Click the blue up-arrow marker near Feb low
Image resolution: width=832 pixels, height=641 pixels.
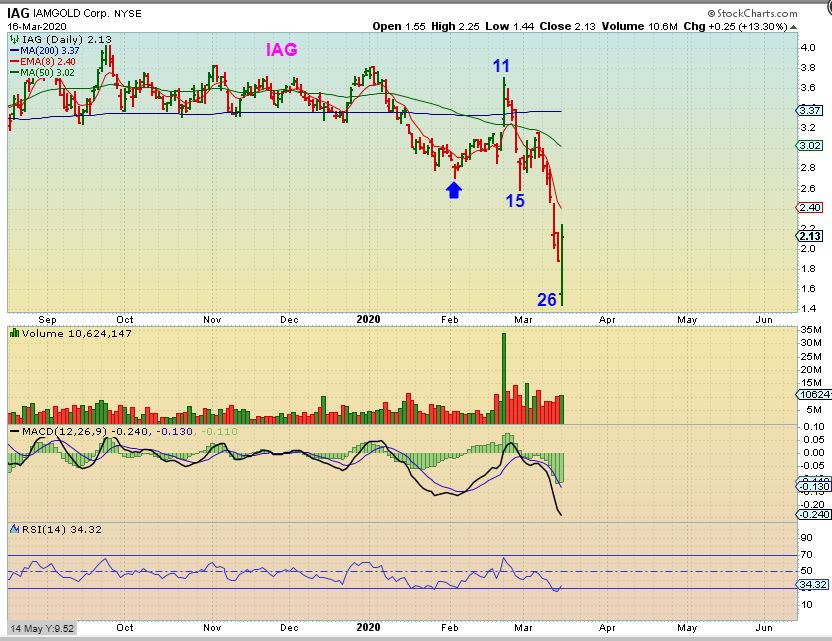(x=454, y=190)
